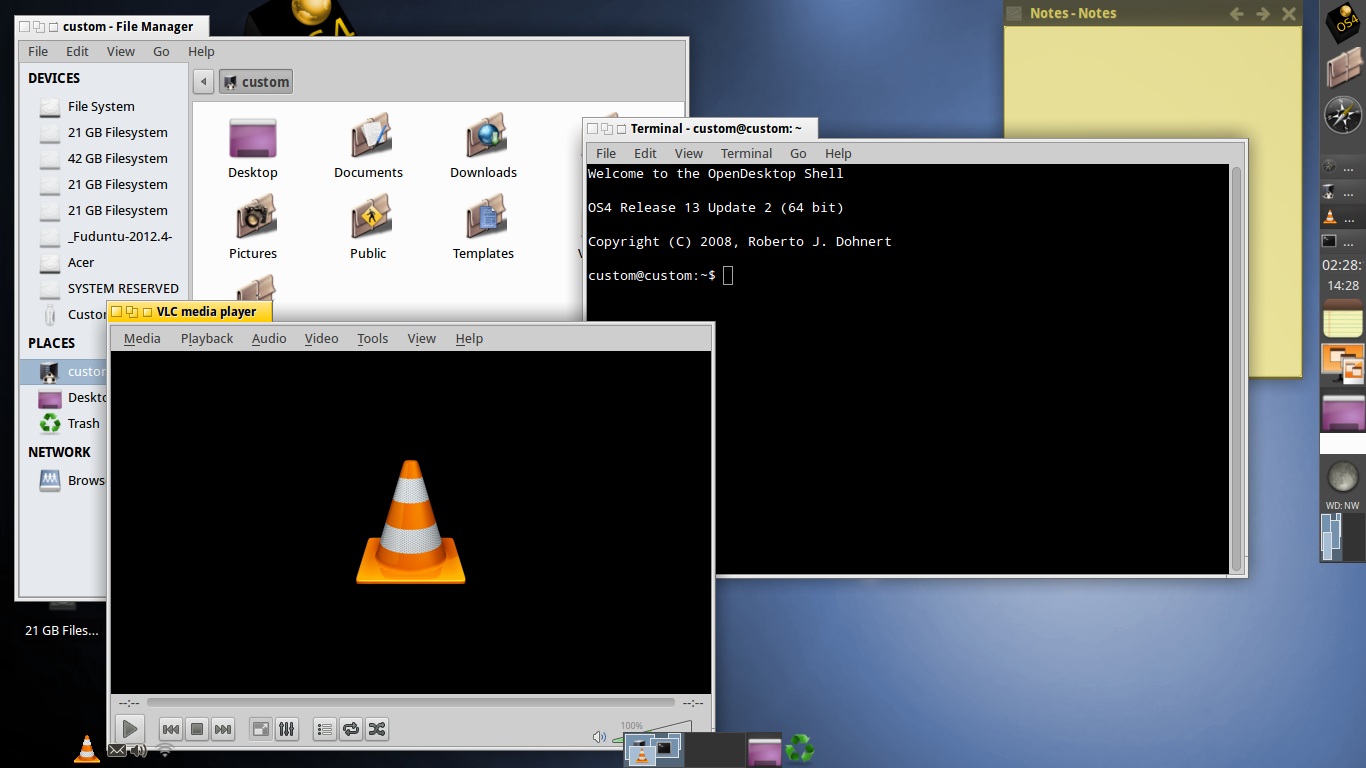The height and width of the screenshot is (768, 1366).
Task: Go to previous note in Notes window
Action: pos(1237,14)
